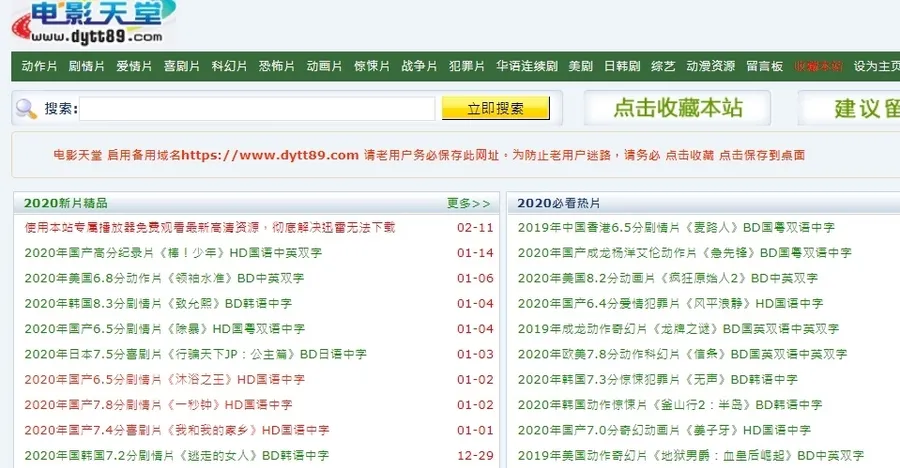This screenshot has width=900, height=468.
Task: Open the 恐怖片 category
Action: point(277,66)
